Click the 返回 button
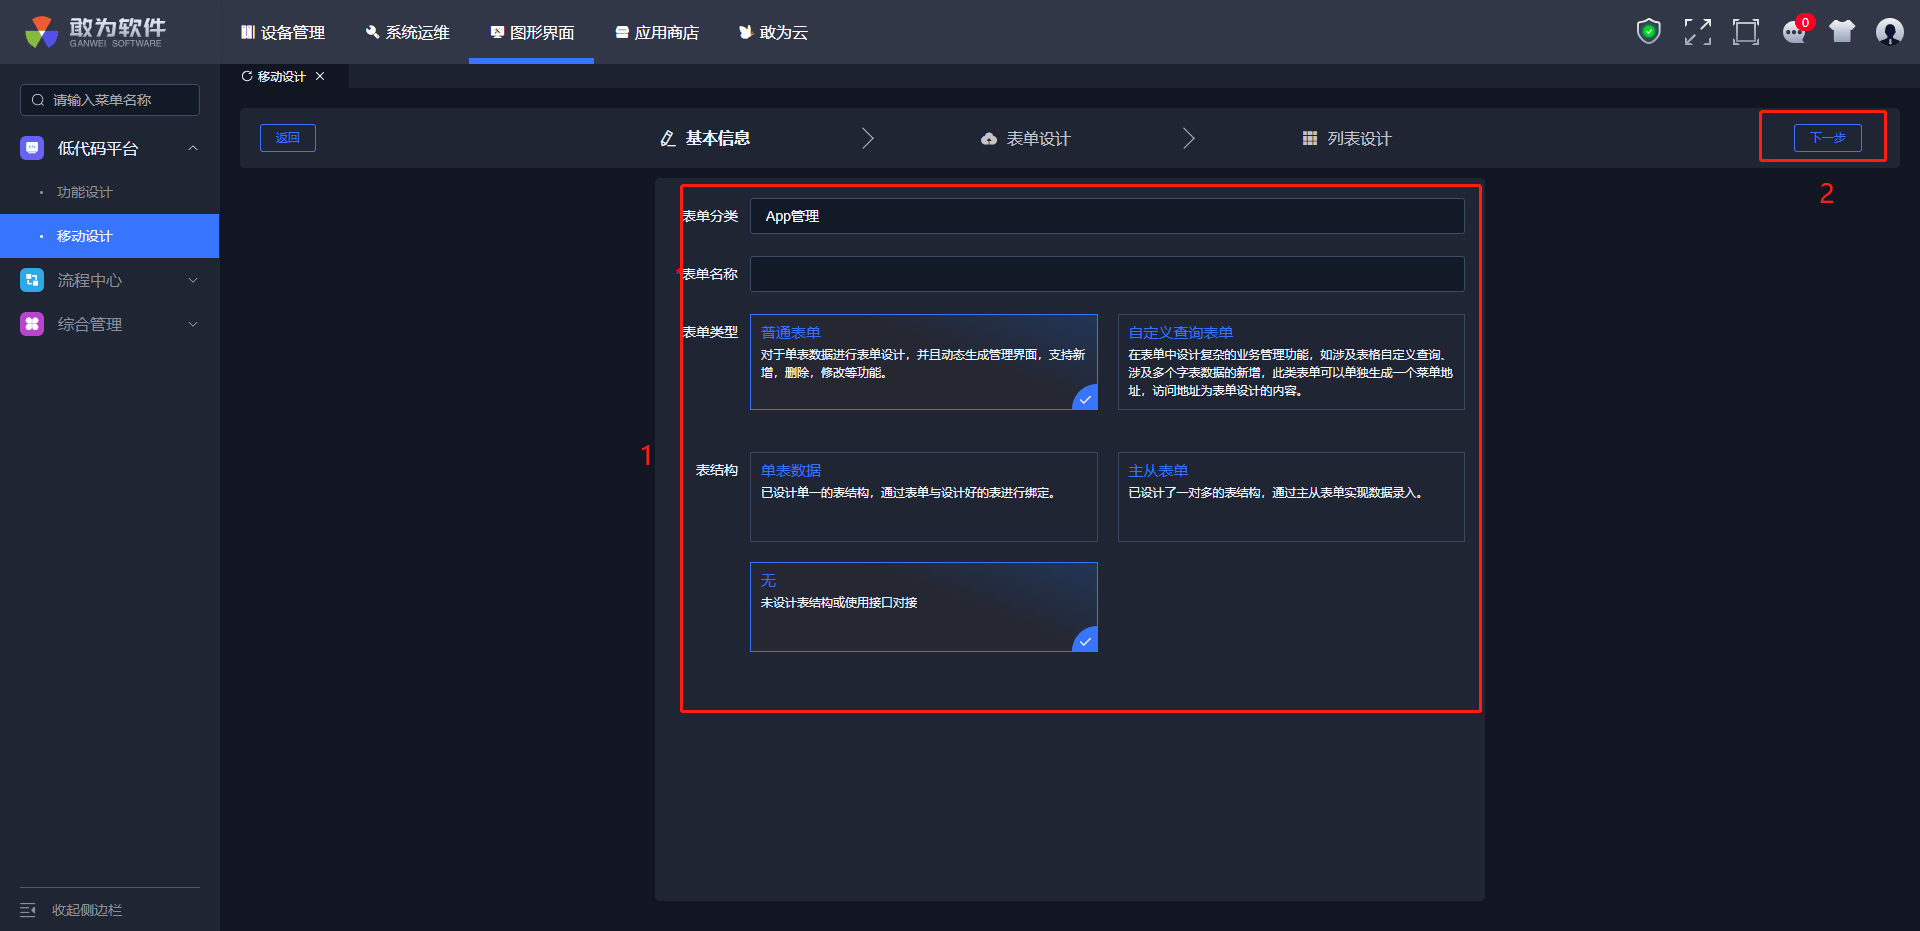This screenshot has width=1920, height=931. point(288,138)
